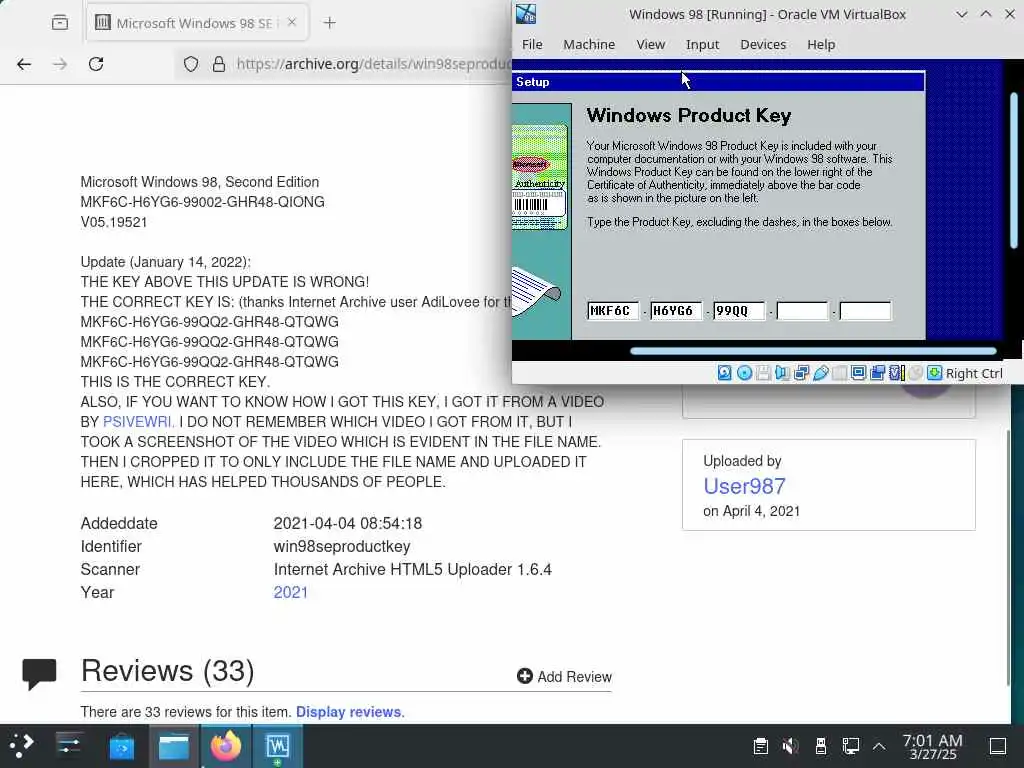Click the padlock site security icon
This screenshot has width=1024, height=768.
pyautogui.click(x=219, y=64)
